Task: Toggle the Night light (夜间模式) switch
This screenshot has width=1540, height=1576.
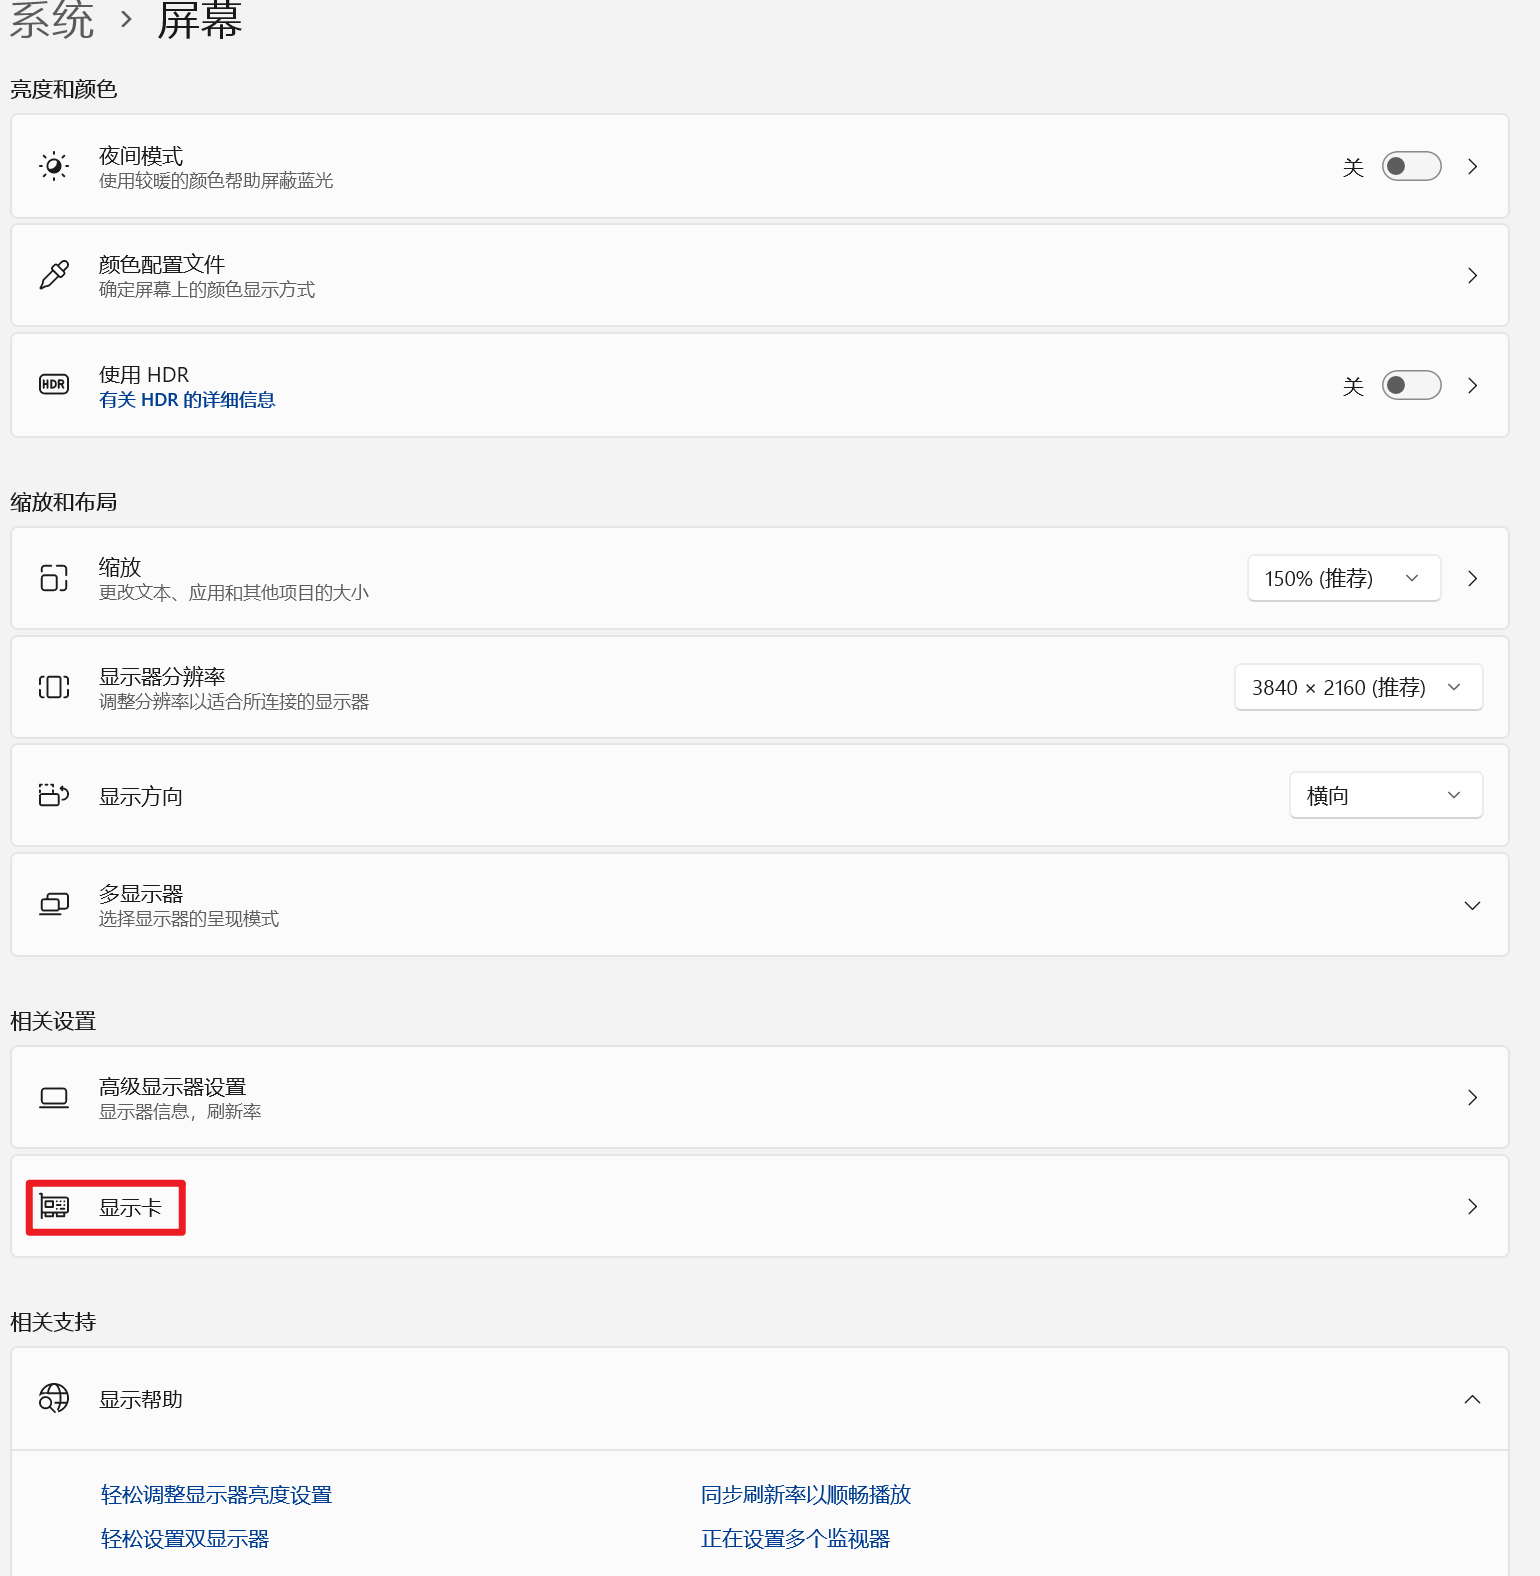Action: [1411, 166]
